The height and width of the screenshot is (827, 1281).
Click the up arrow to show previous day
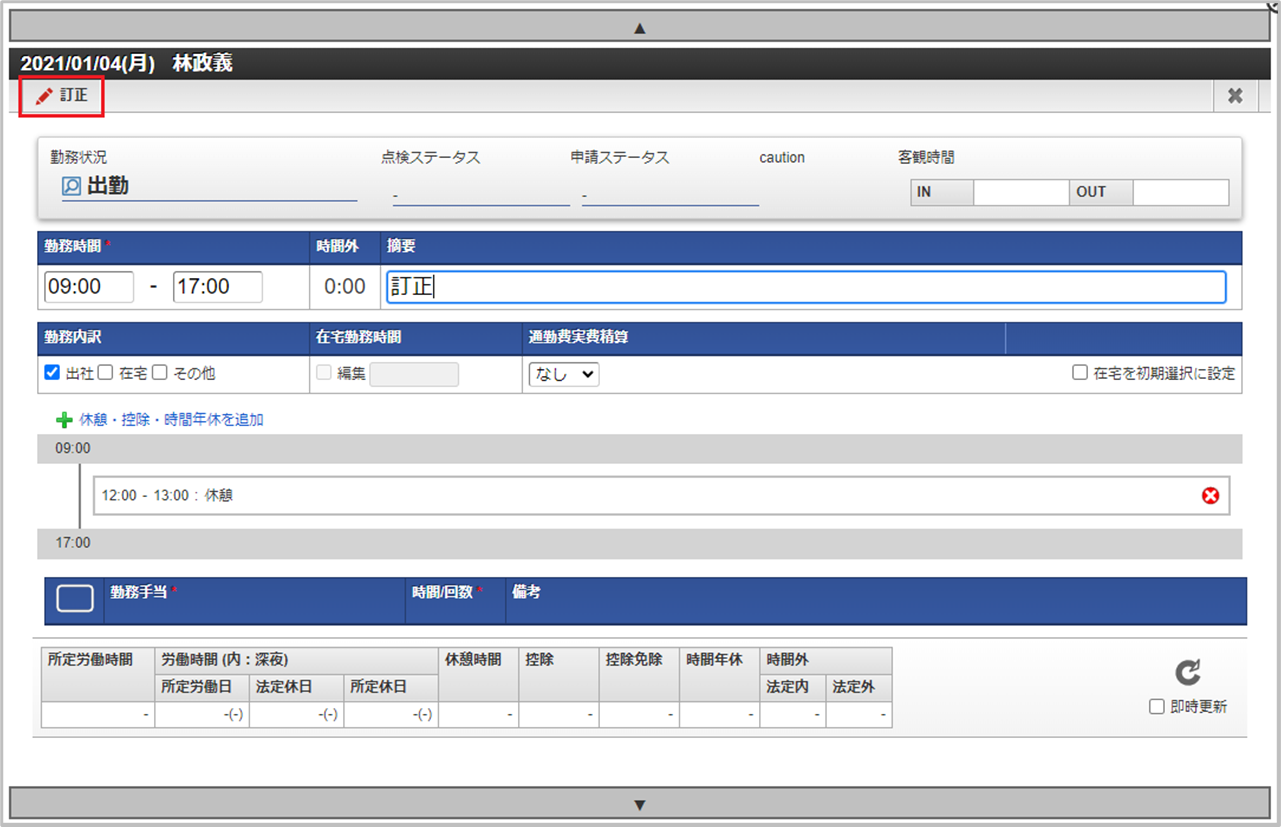(x=639, y=27)
